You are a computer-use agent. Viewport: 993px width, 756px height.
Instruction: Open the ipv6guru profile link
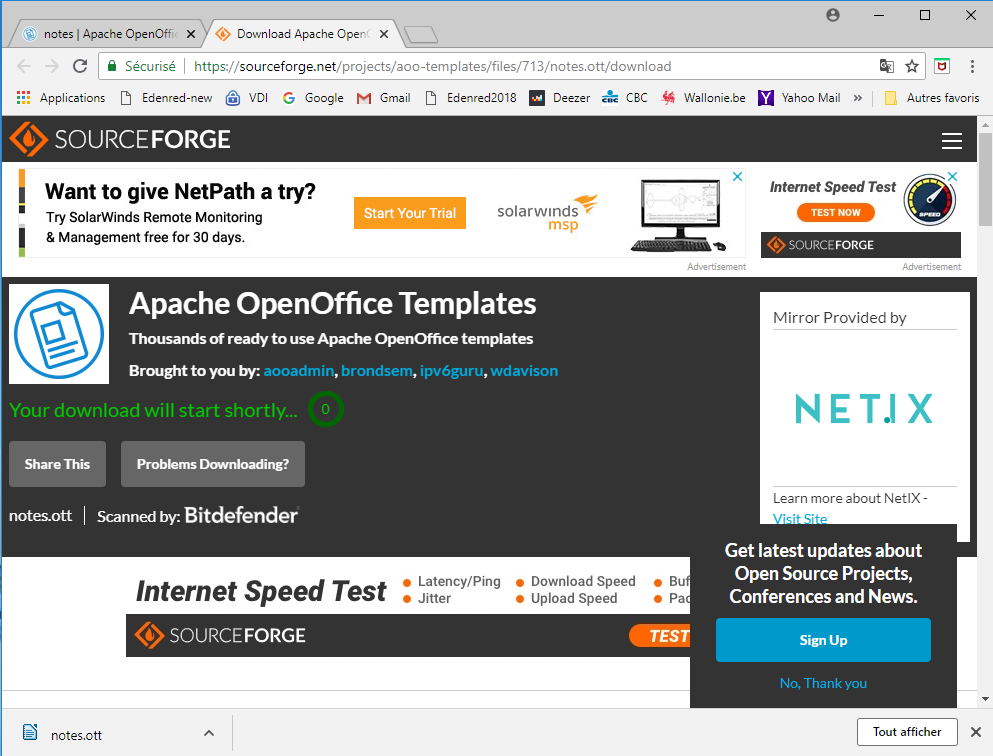(x=451, y=370)
